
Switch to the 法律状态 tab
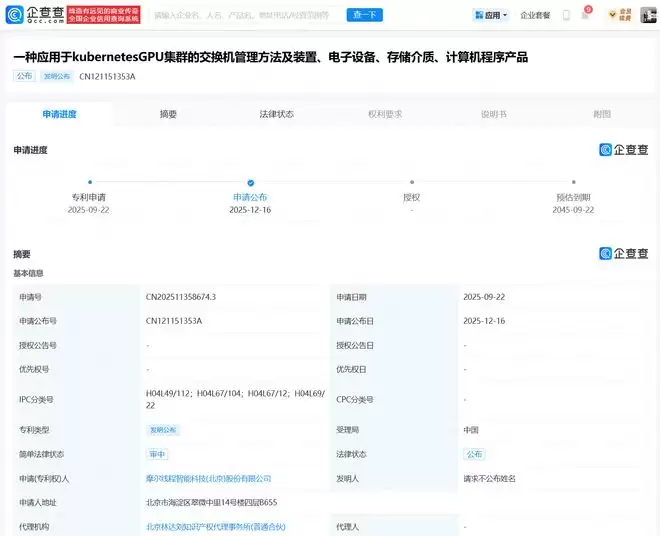coord(276,114)
